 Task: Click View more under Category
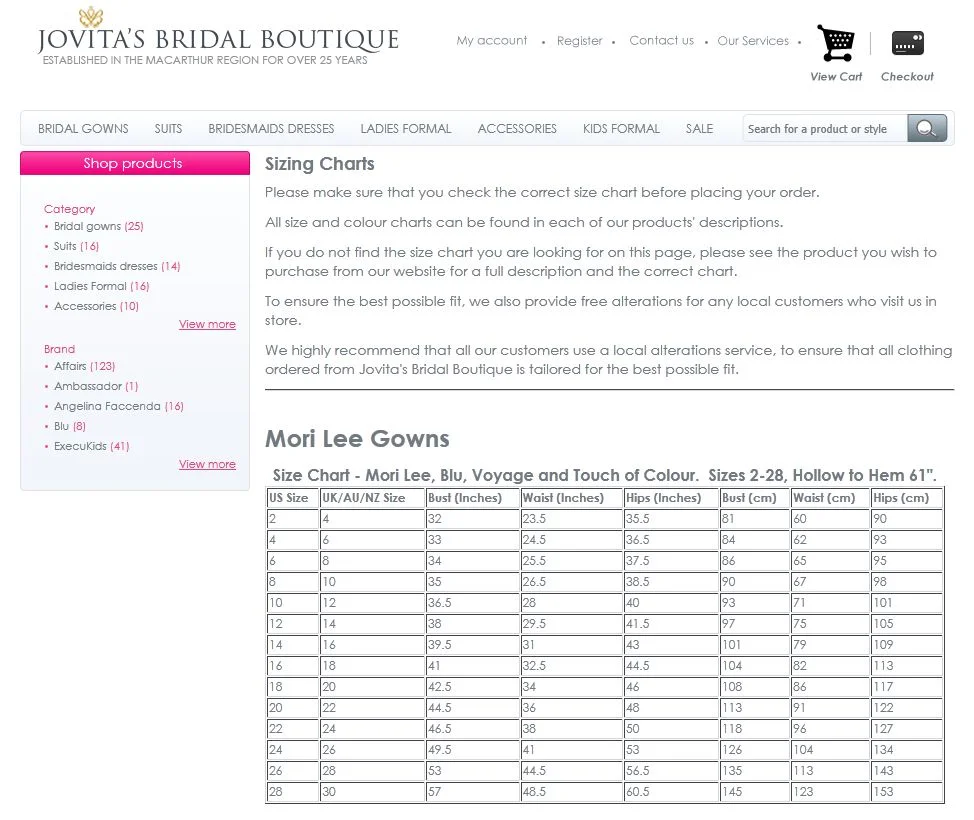coord(207,324)
